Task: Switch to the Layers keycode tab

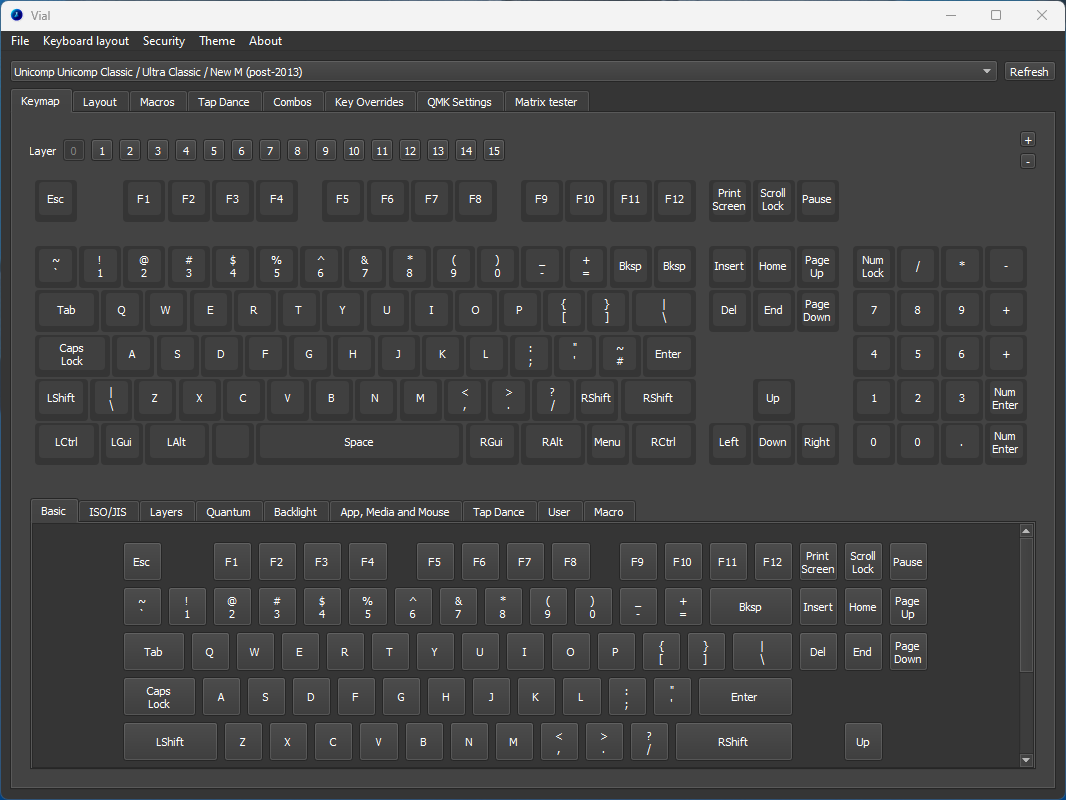Action: pos(167,512)
